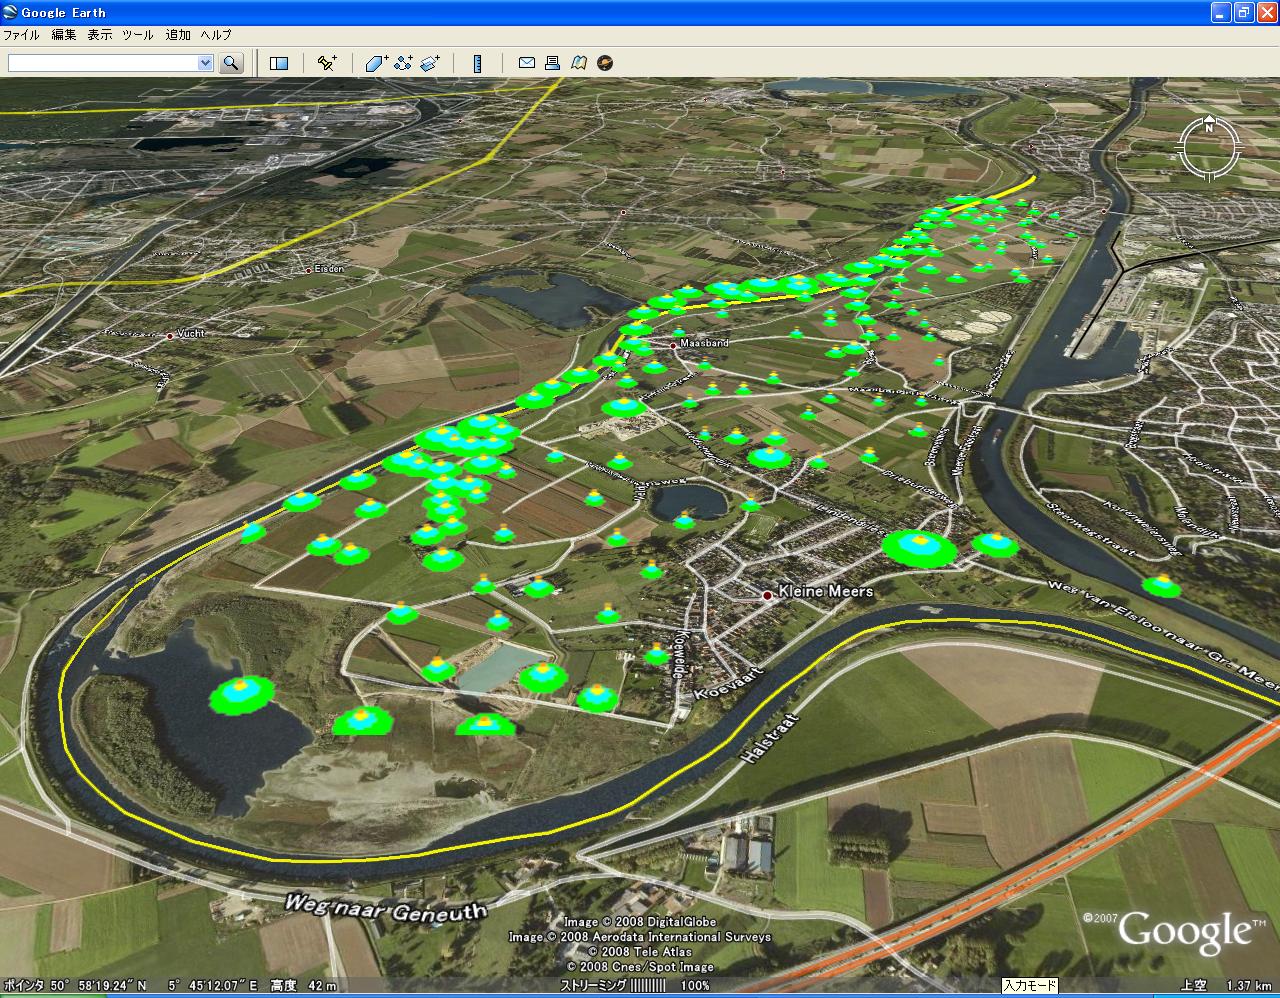Open the ruler measurement tool
The image size is (1280, 998).
478,63
